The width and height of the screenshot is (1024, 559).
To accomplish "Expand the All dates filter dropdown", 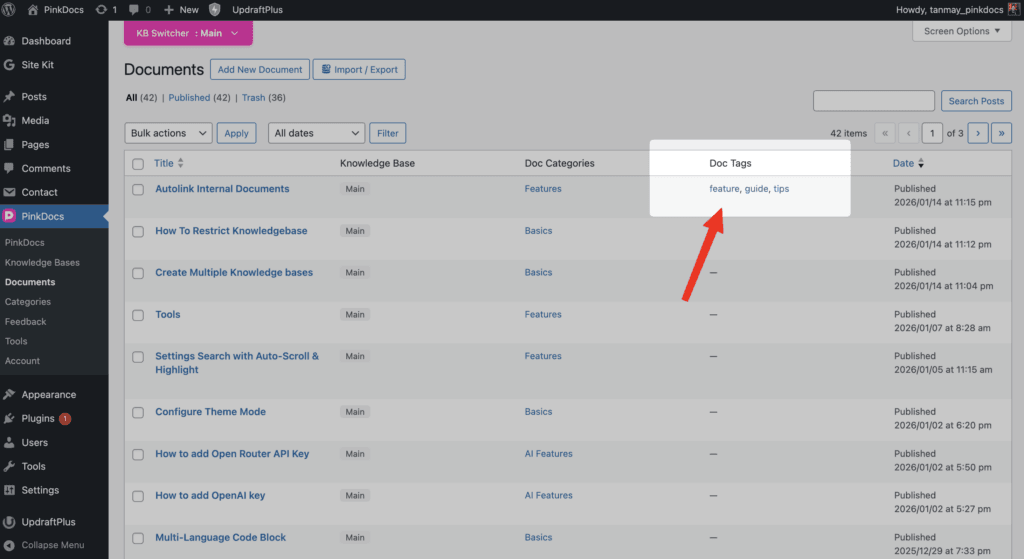I will 316,133.
